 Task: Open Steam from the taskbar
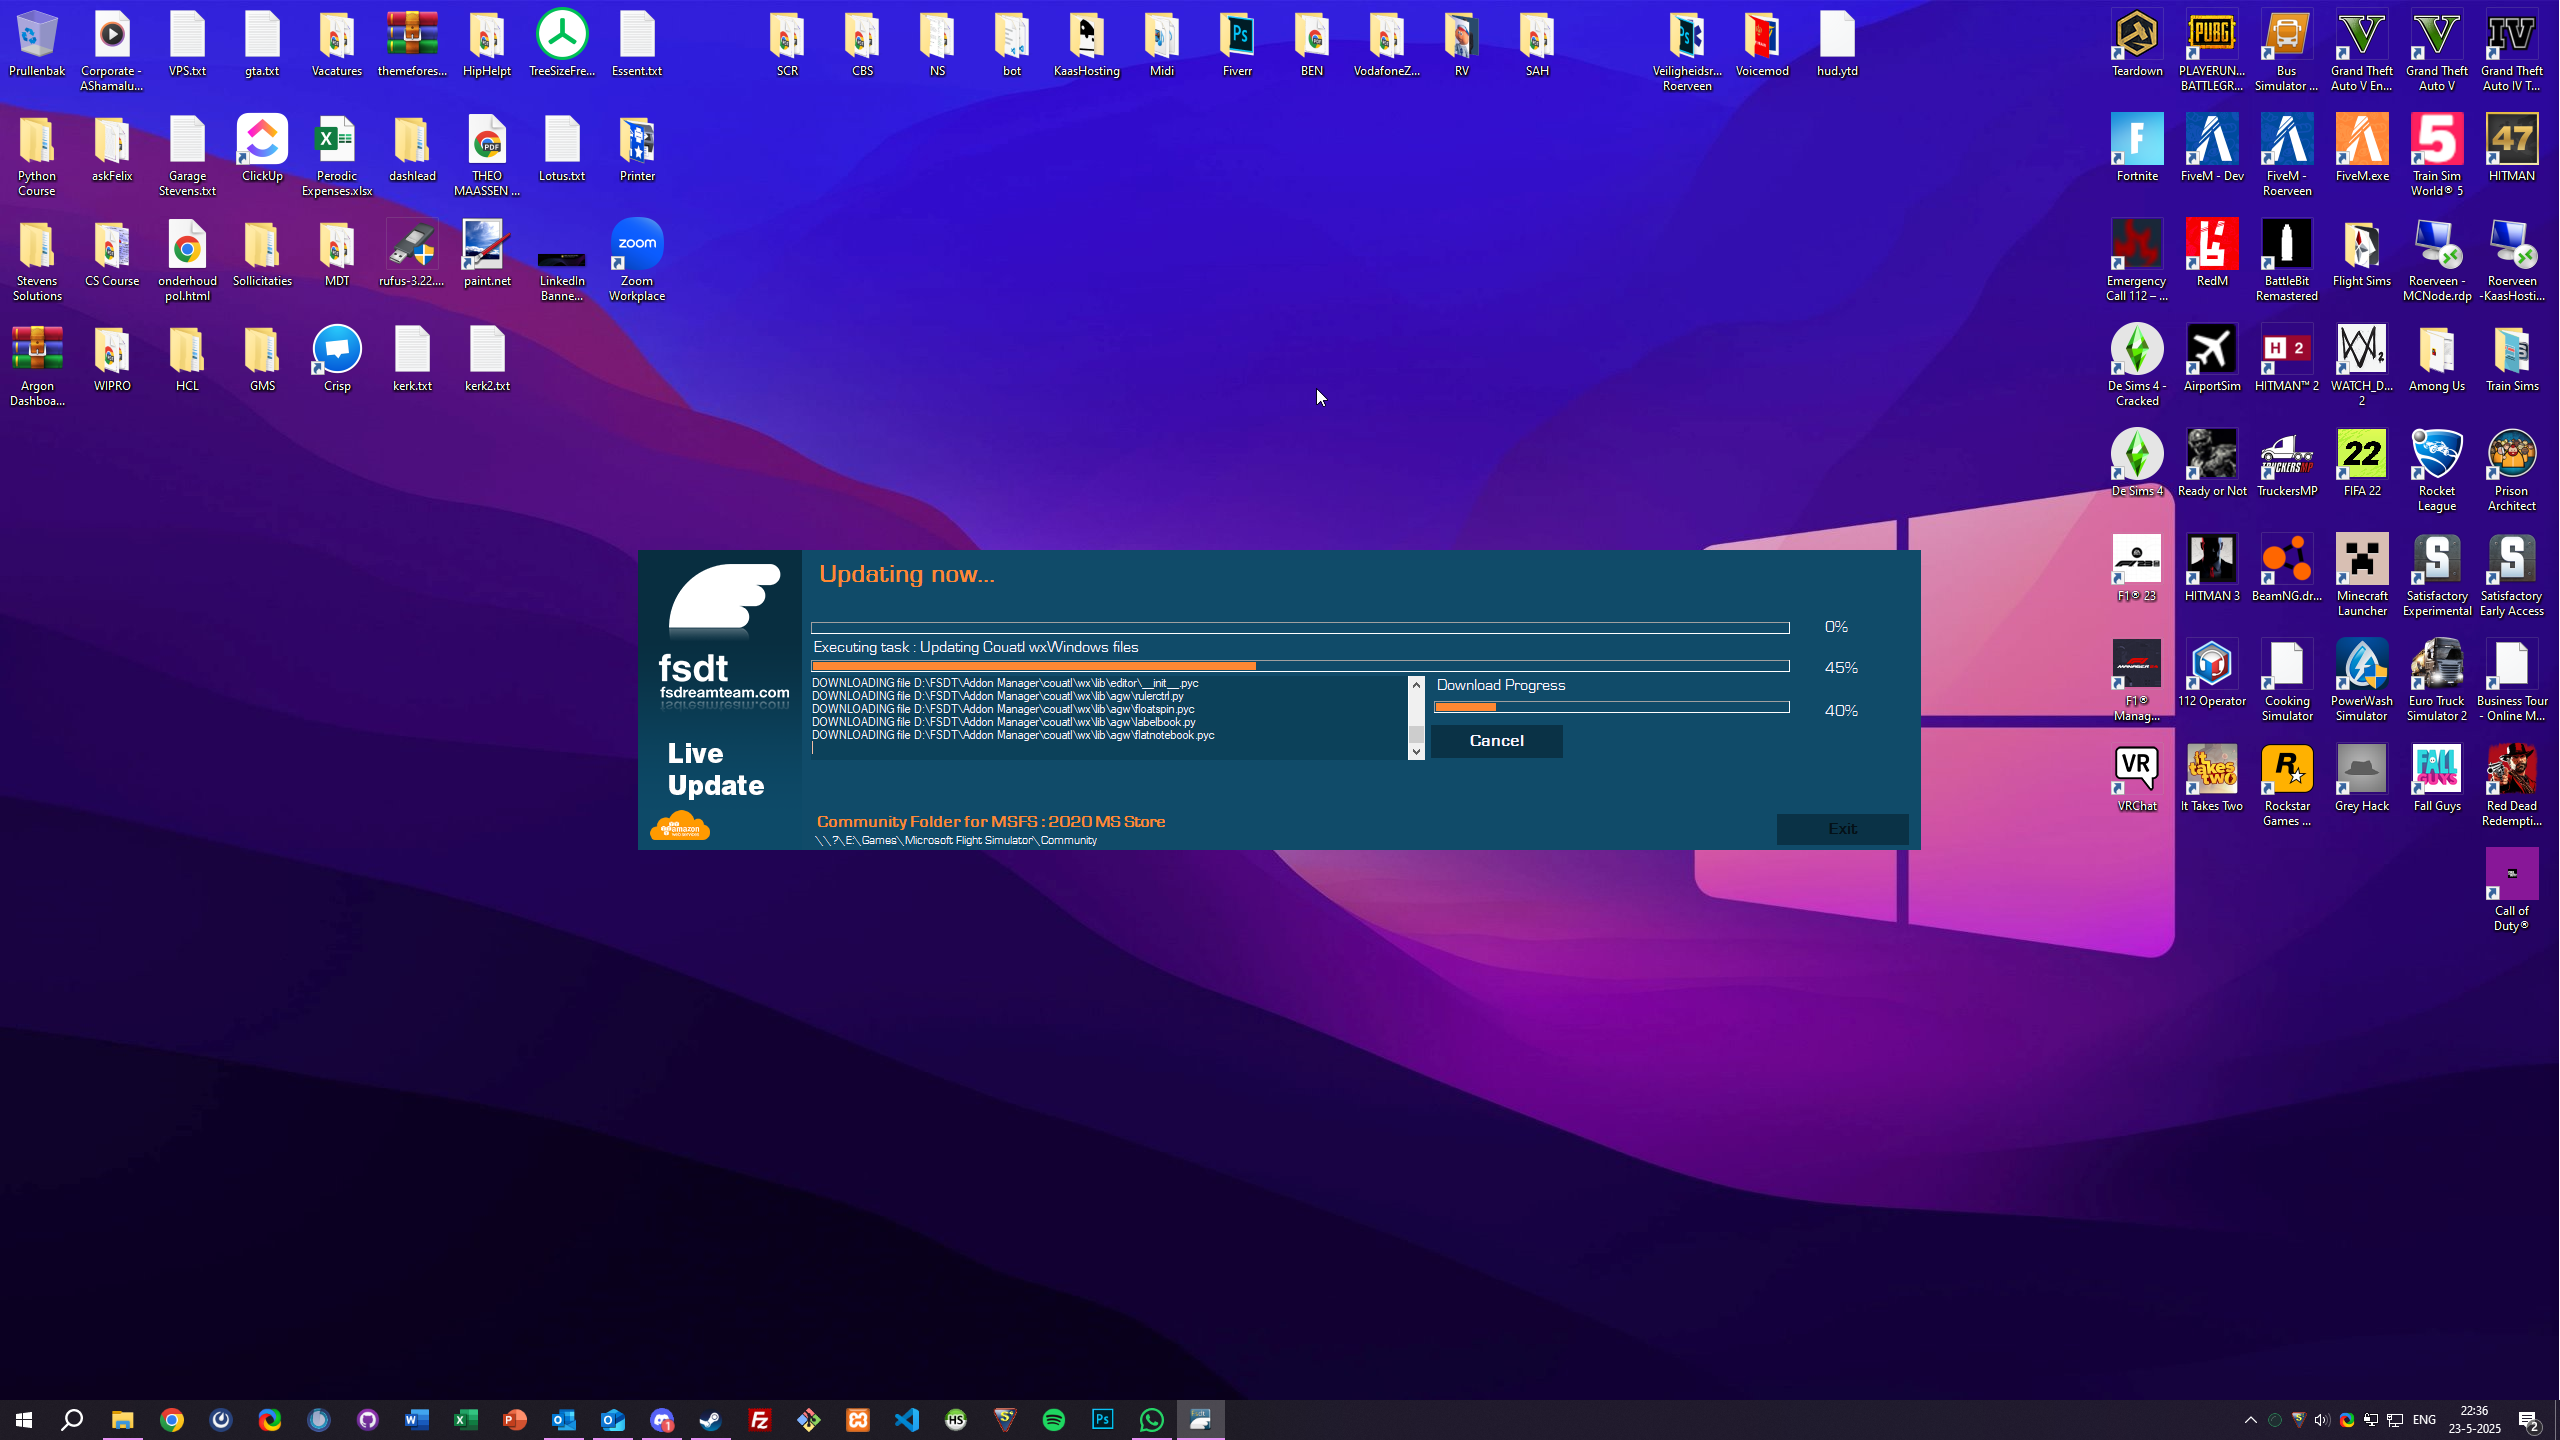tap(711, 1420)
